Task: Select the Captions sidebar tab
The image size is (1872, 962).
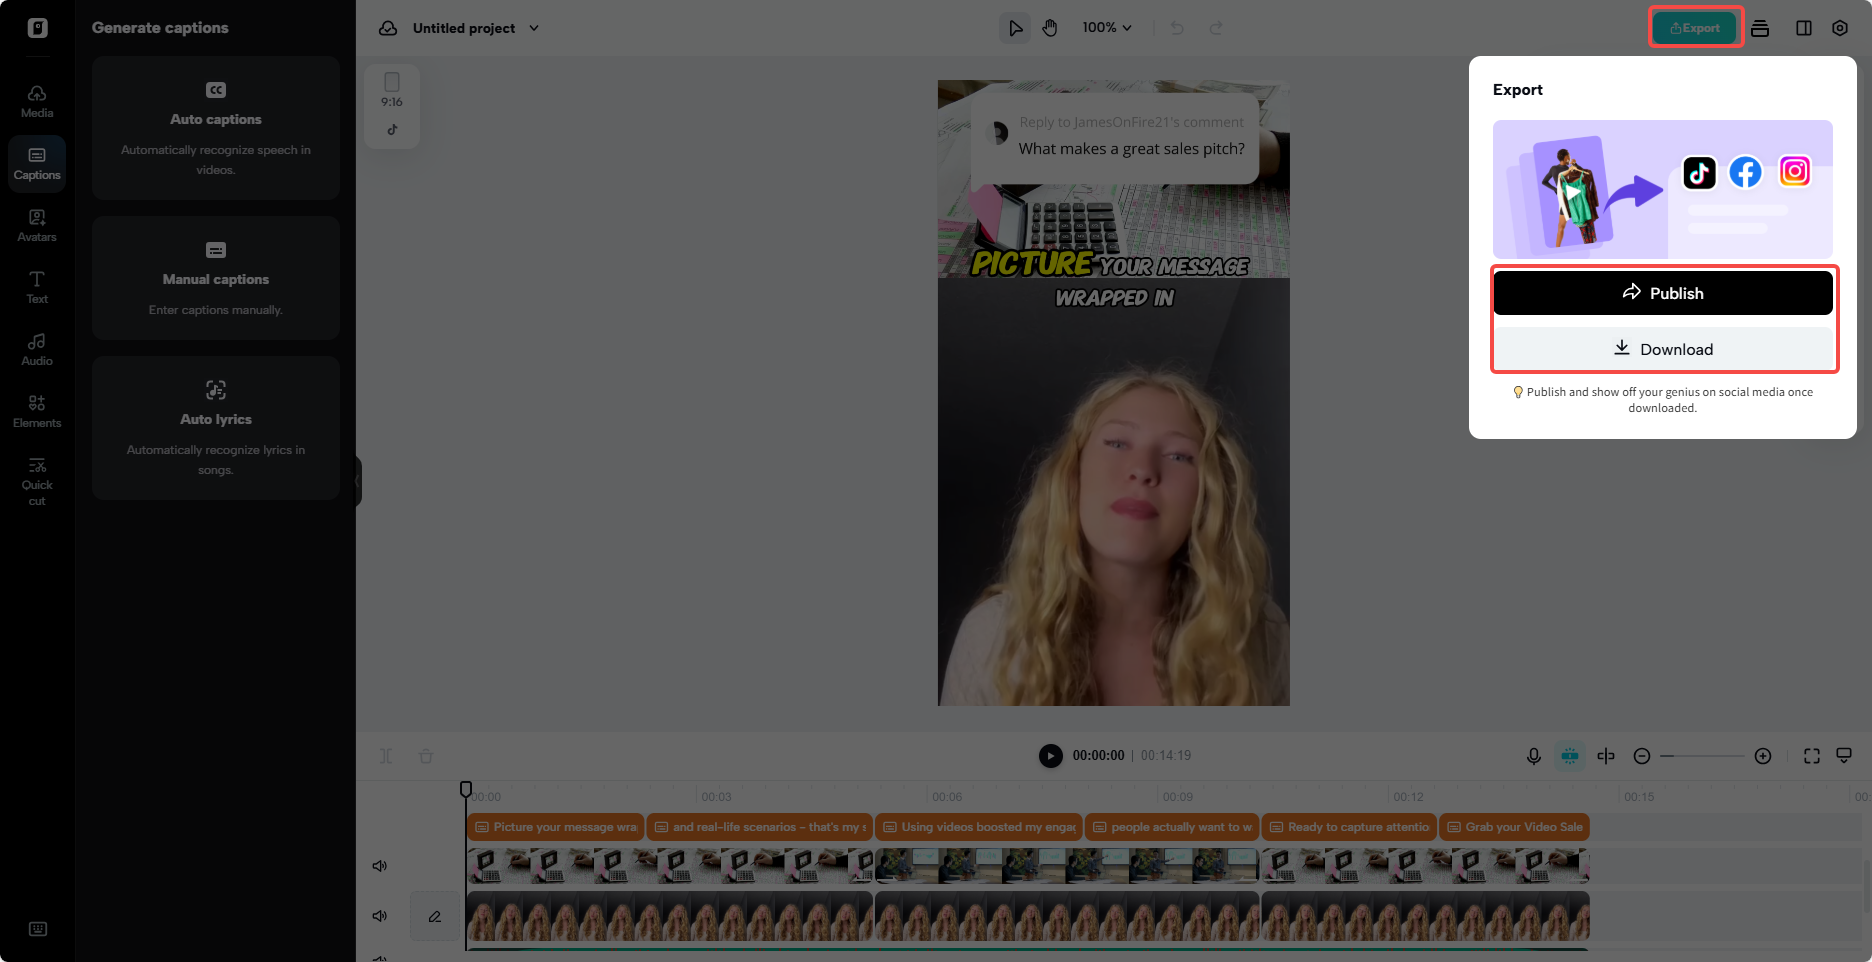Action: 37,164
